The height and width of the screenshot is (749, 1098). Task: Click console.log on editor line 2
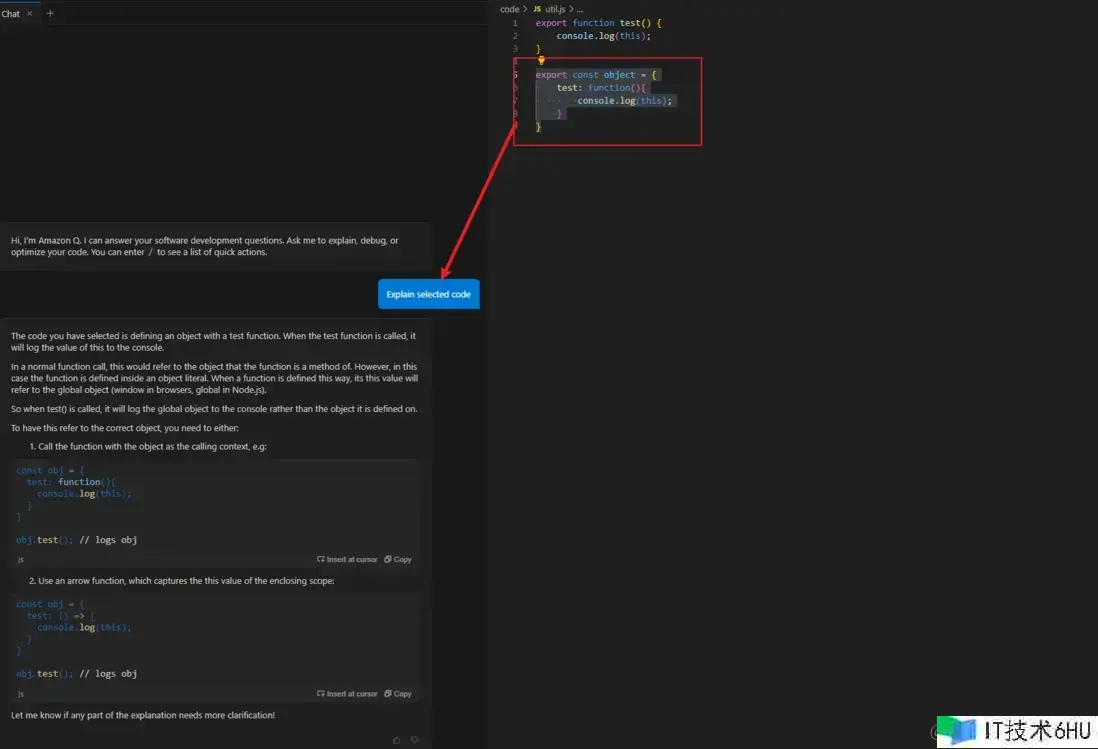tap(586, 36)
